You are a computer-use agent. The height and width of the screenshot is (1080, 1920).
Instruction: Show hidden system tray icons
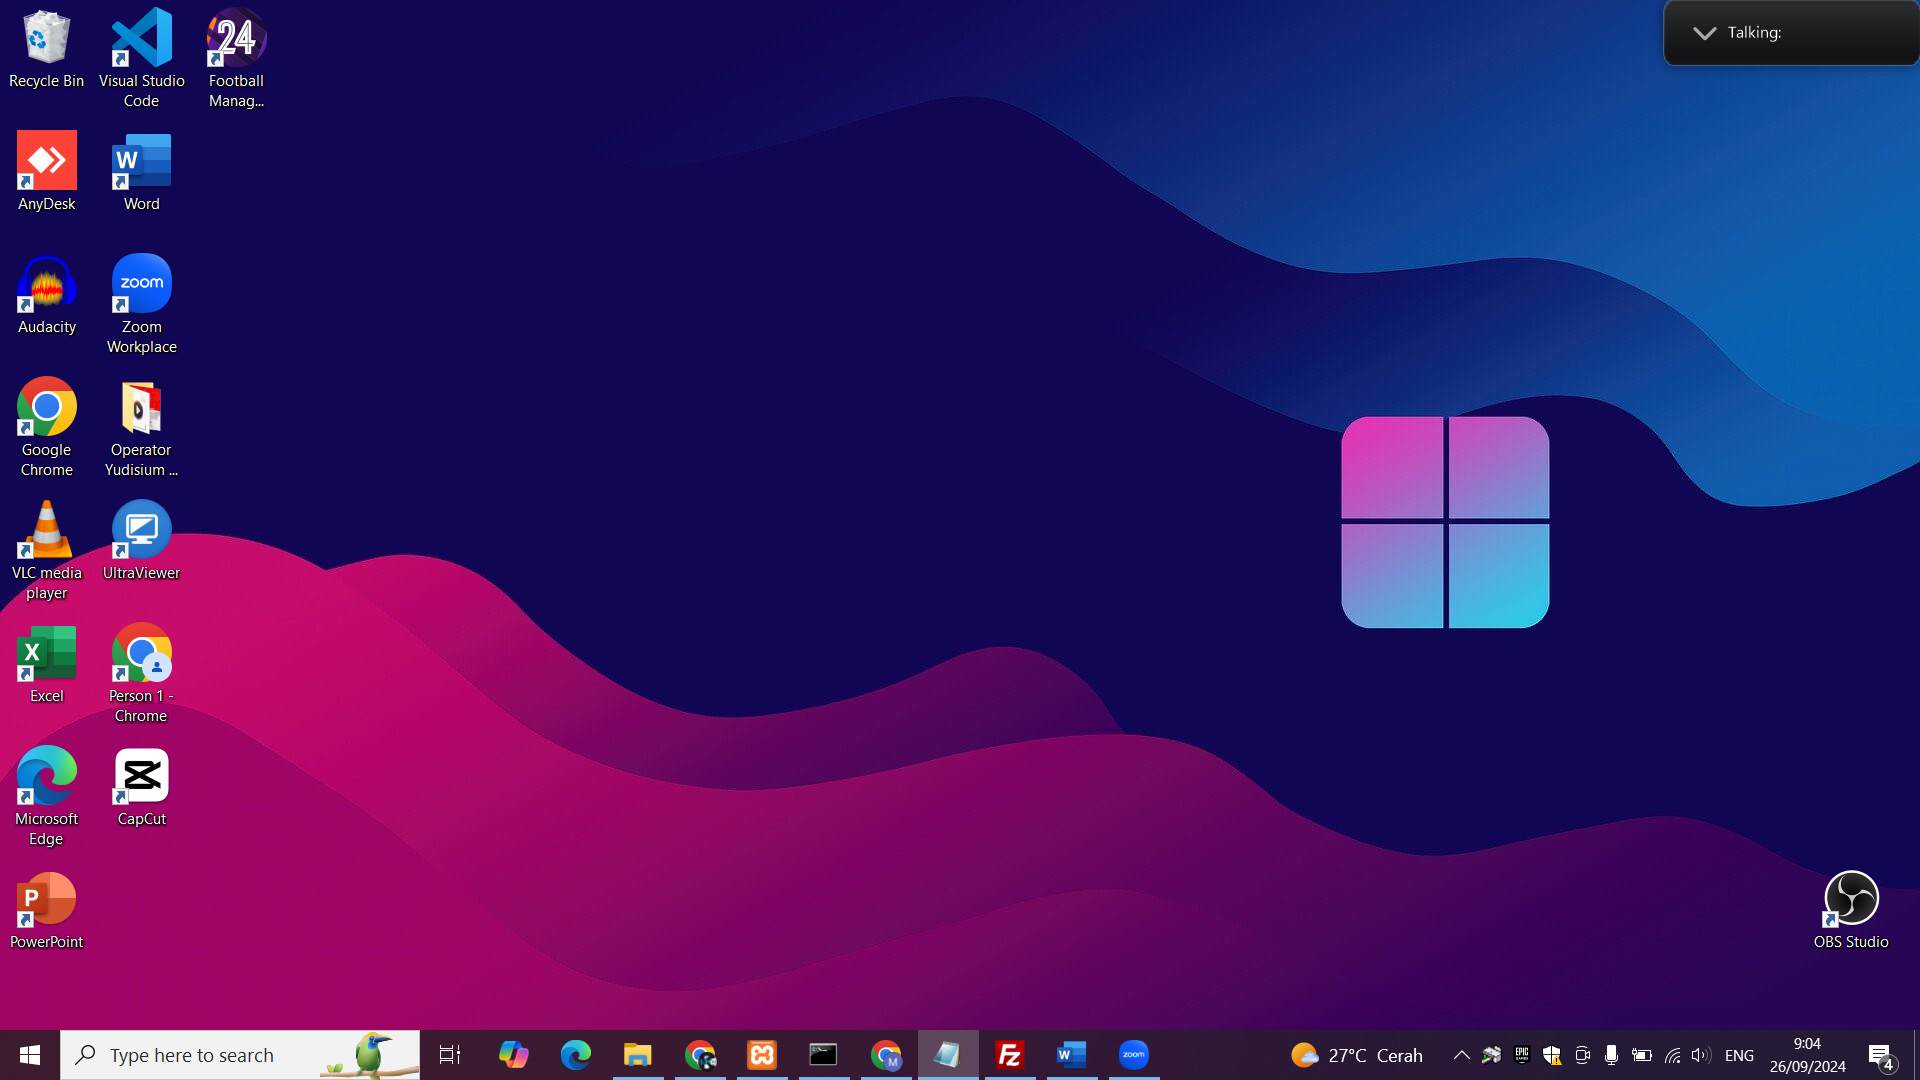click(1461, 1055)
